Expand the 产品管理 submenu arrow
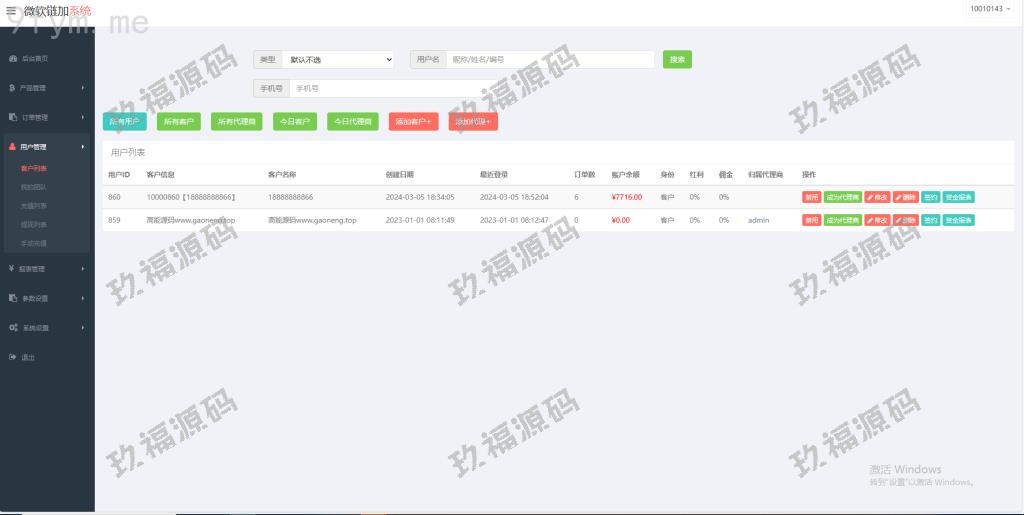This screenshot has width=1024, height=515. pyautogui.click(x=83, y=88)
